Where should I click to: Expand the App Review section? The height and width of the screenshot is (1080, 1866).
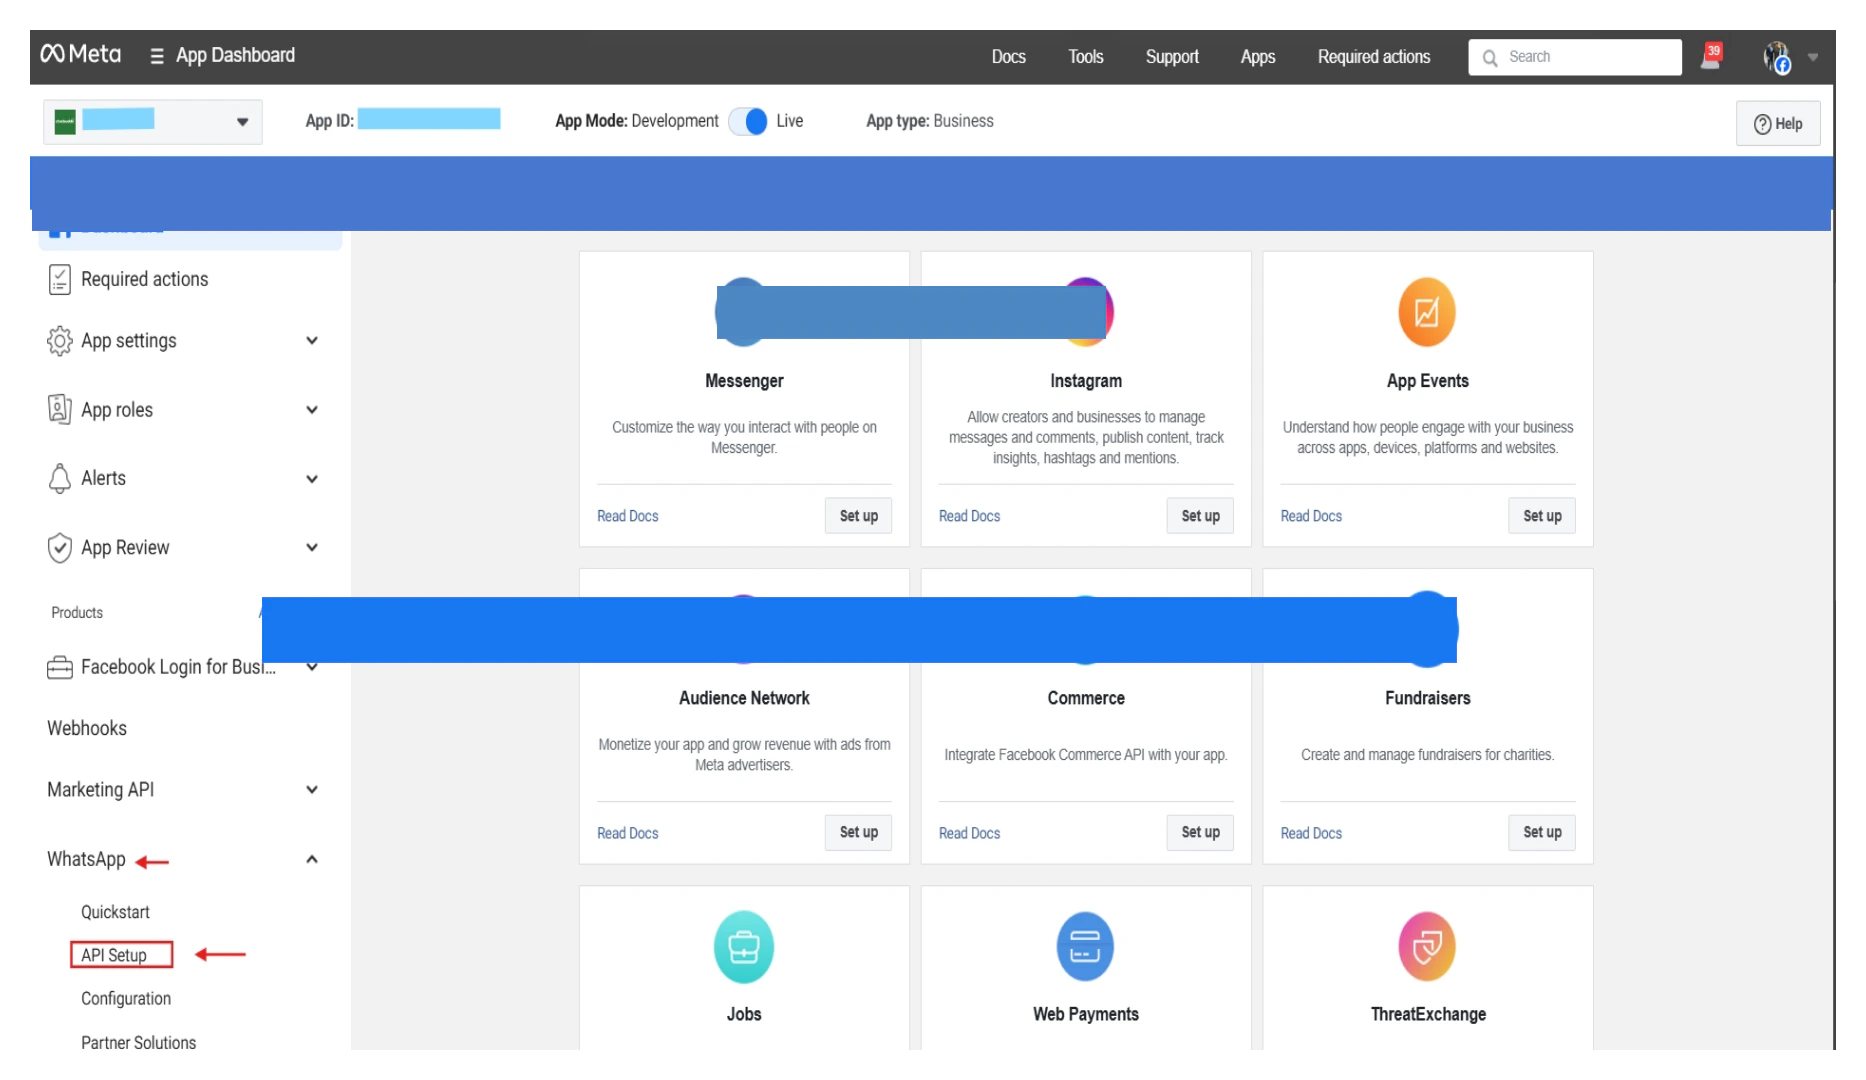click(x=312, y=547)
